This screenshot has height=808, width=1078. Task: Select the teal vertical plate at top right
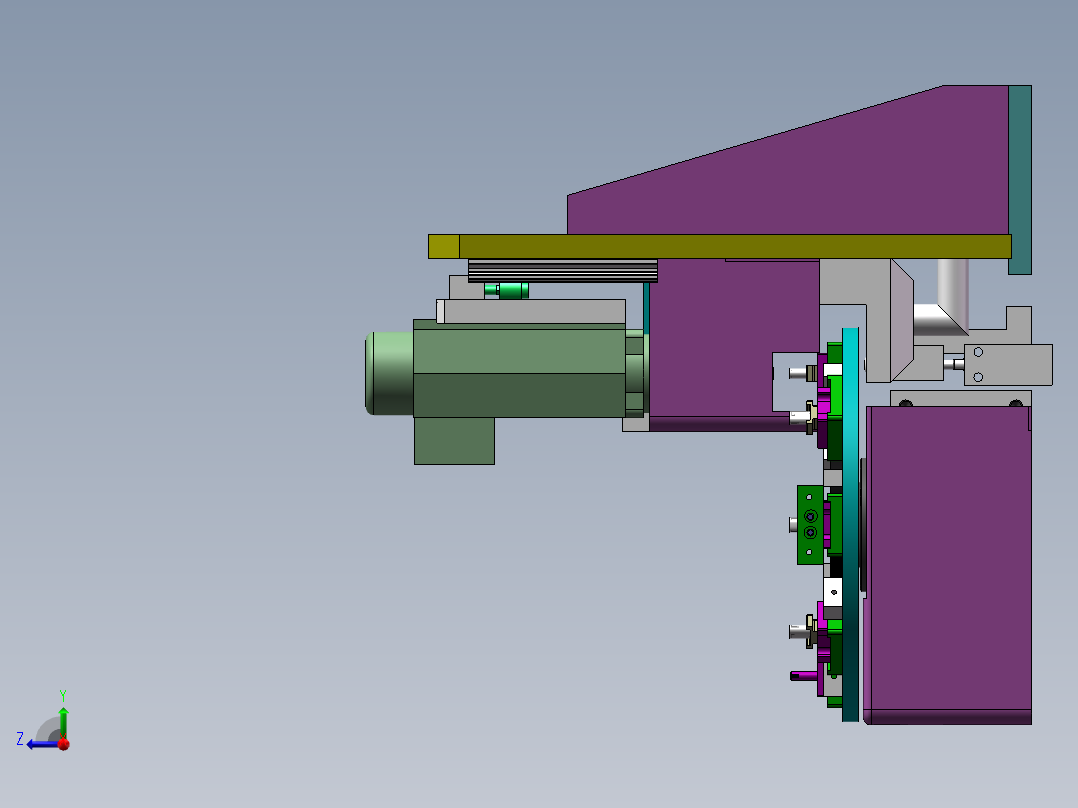[x=1020, y=179]
